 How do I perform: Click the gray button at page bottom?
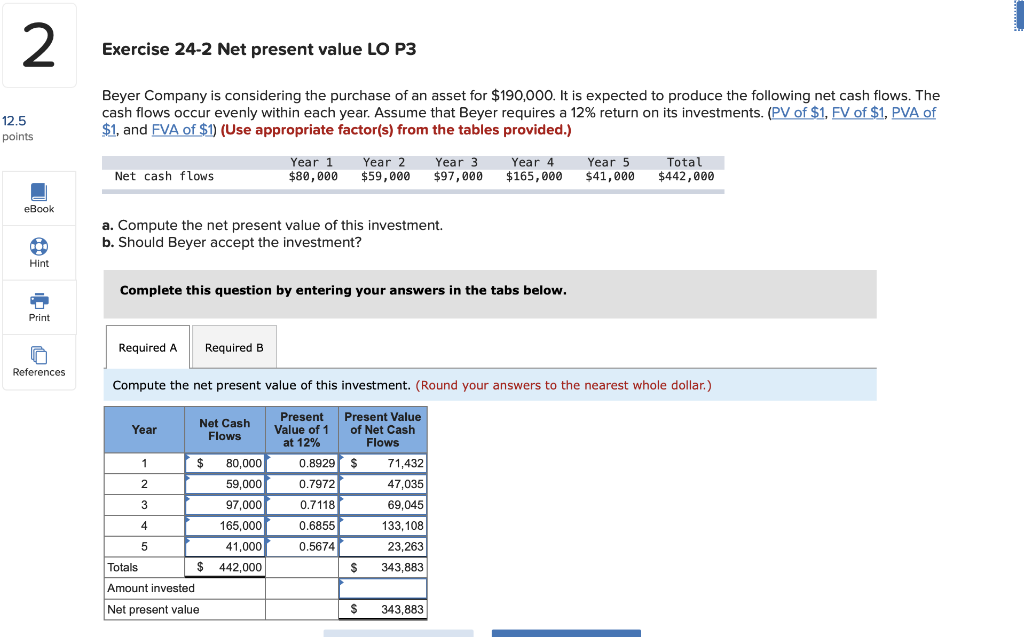[x=398, y=633]
